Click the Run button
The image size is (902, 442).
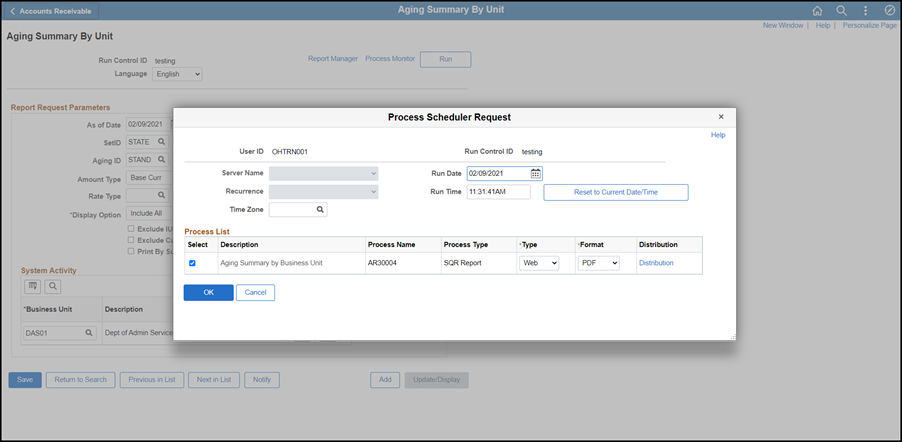[x=445, y=59]
